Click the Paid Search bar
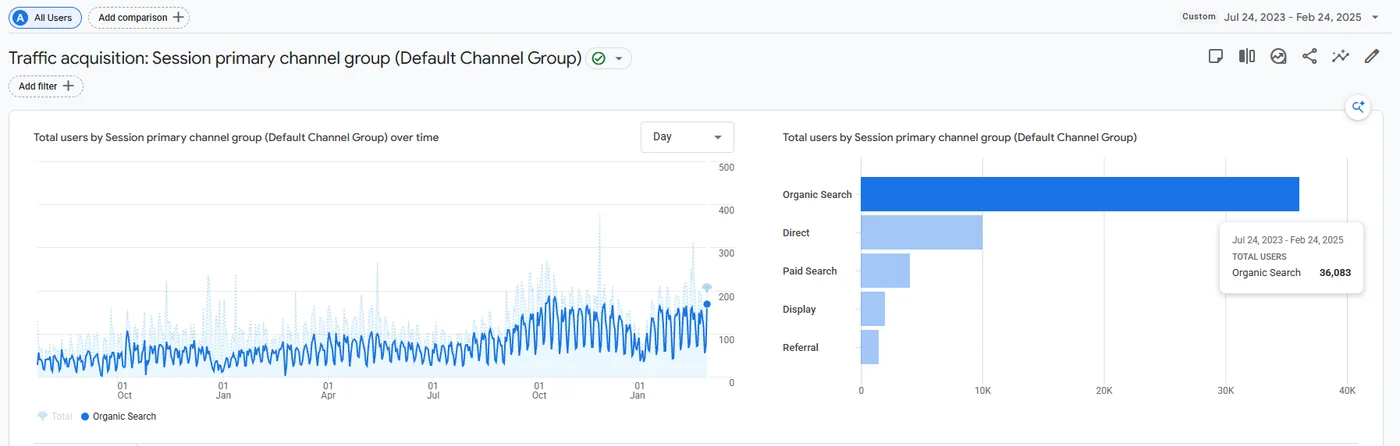The height and width of the screenshot is (446, 1400). (885, 270)
